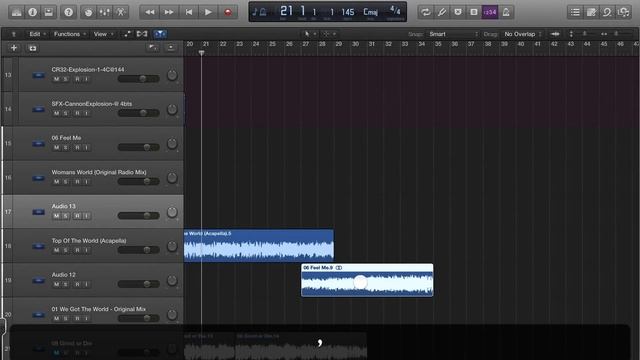Adjust the vertical zoom slider
Screen dimensions: 640x360
coord(585,34)
